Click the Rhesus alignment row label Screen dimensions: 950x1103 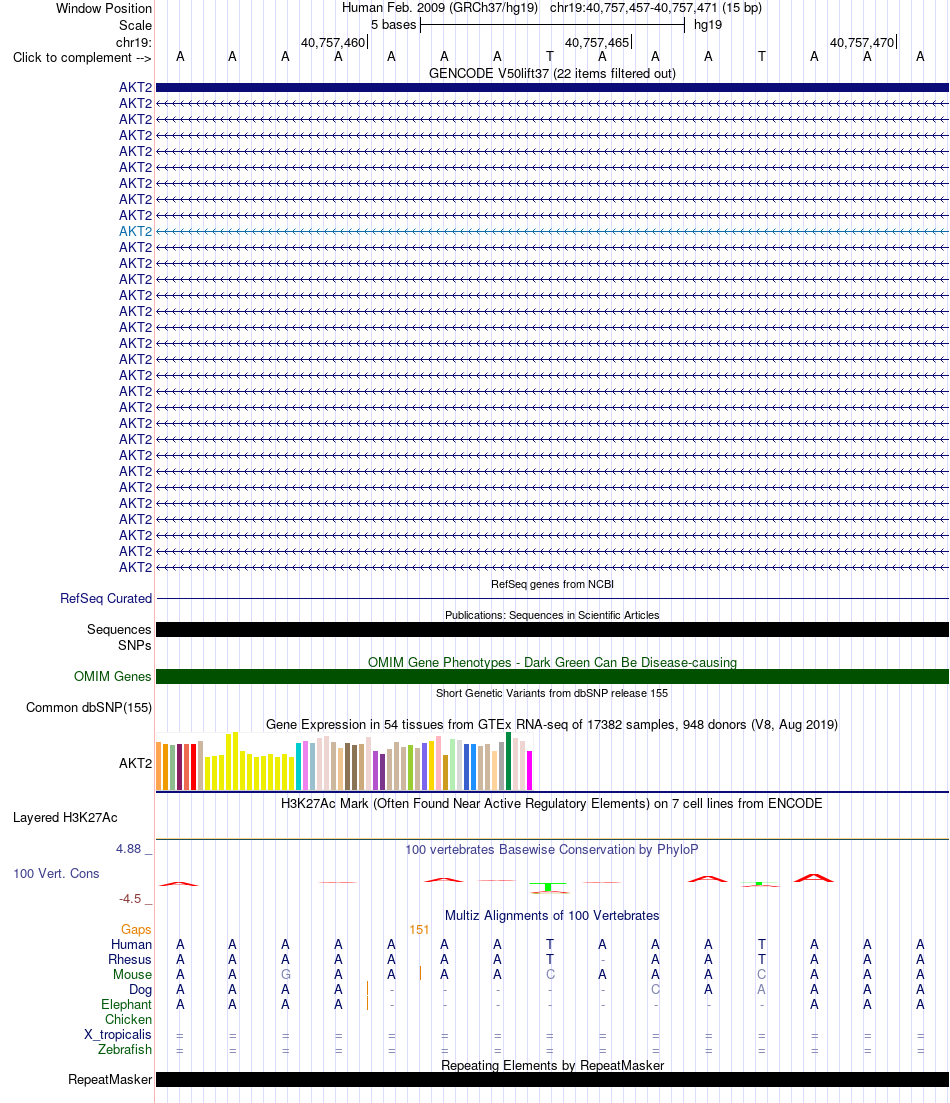tap(129, 959)
